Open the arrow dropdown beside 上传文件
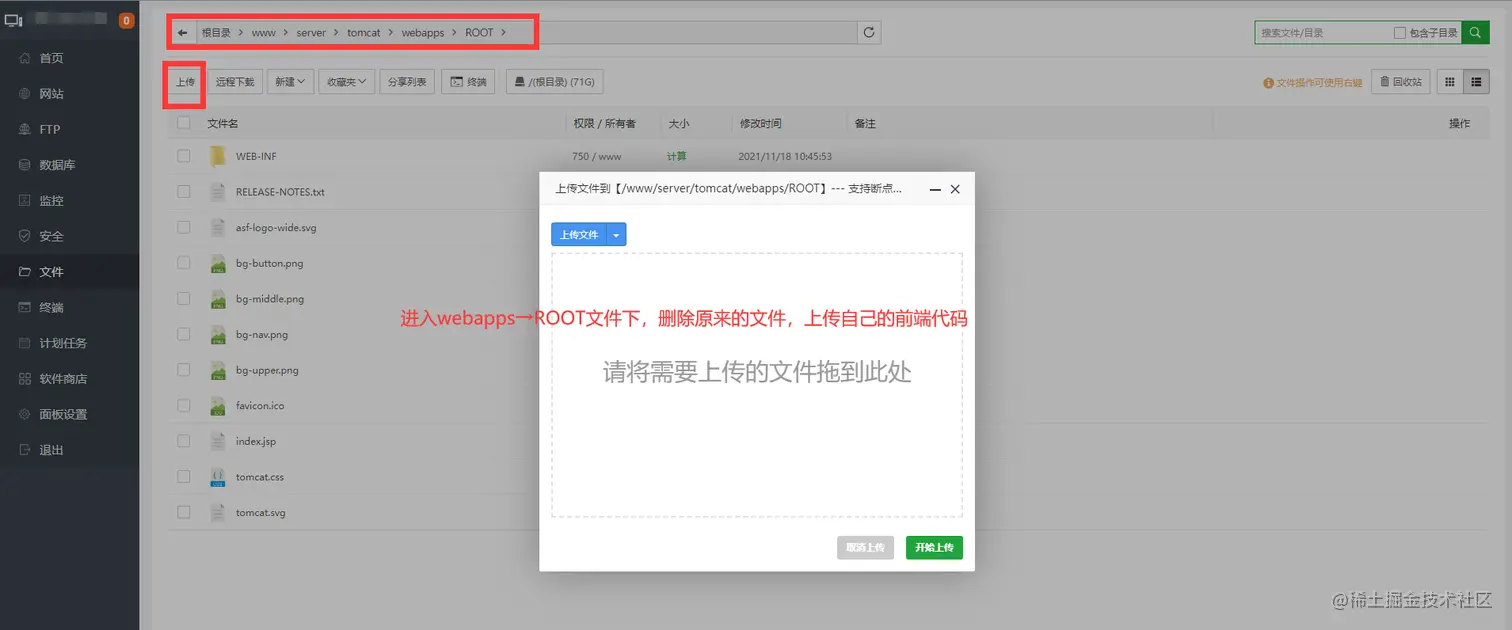Image resolution: width=1512 pixels, height=630 pixels. click(617, 235)
